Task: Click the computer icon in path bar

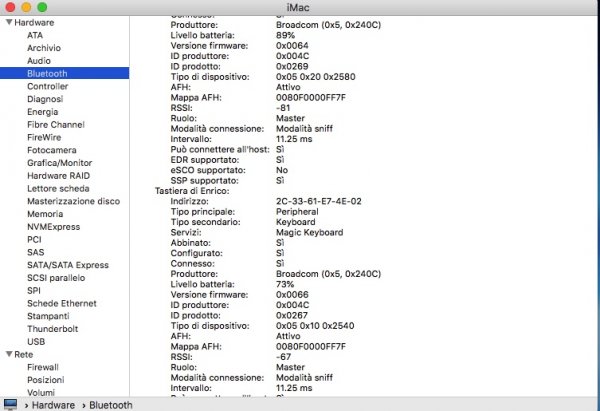Action: pos(10,405)
